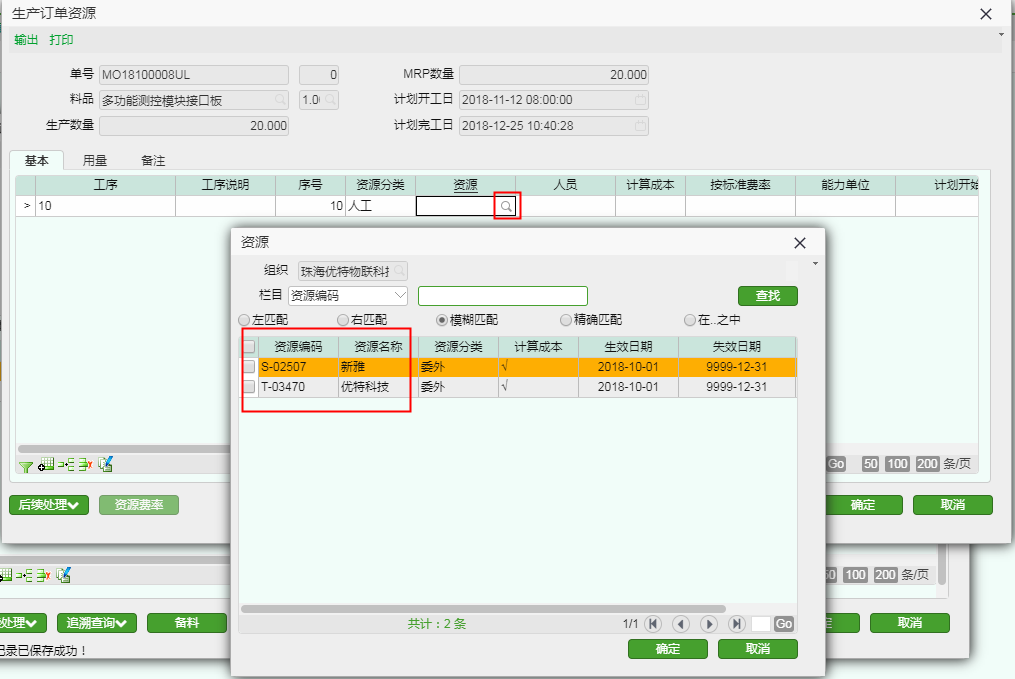Open the 栏目 资源编码 dropdown
Viewport: 1015px width, 679px height.
coord(401,296)
